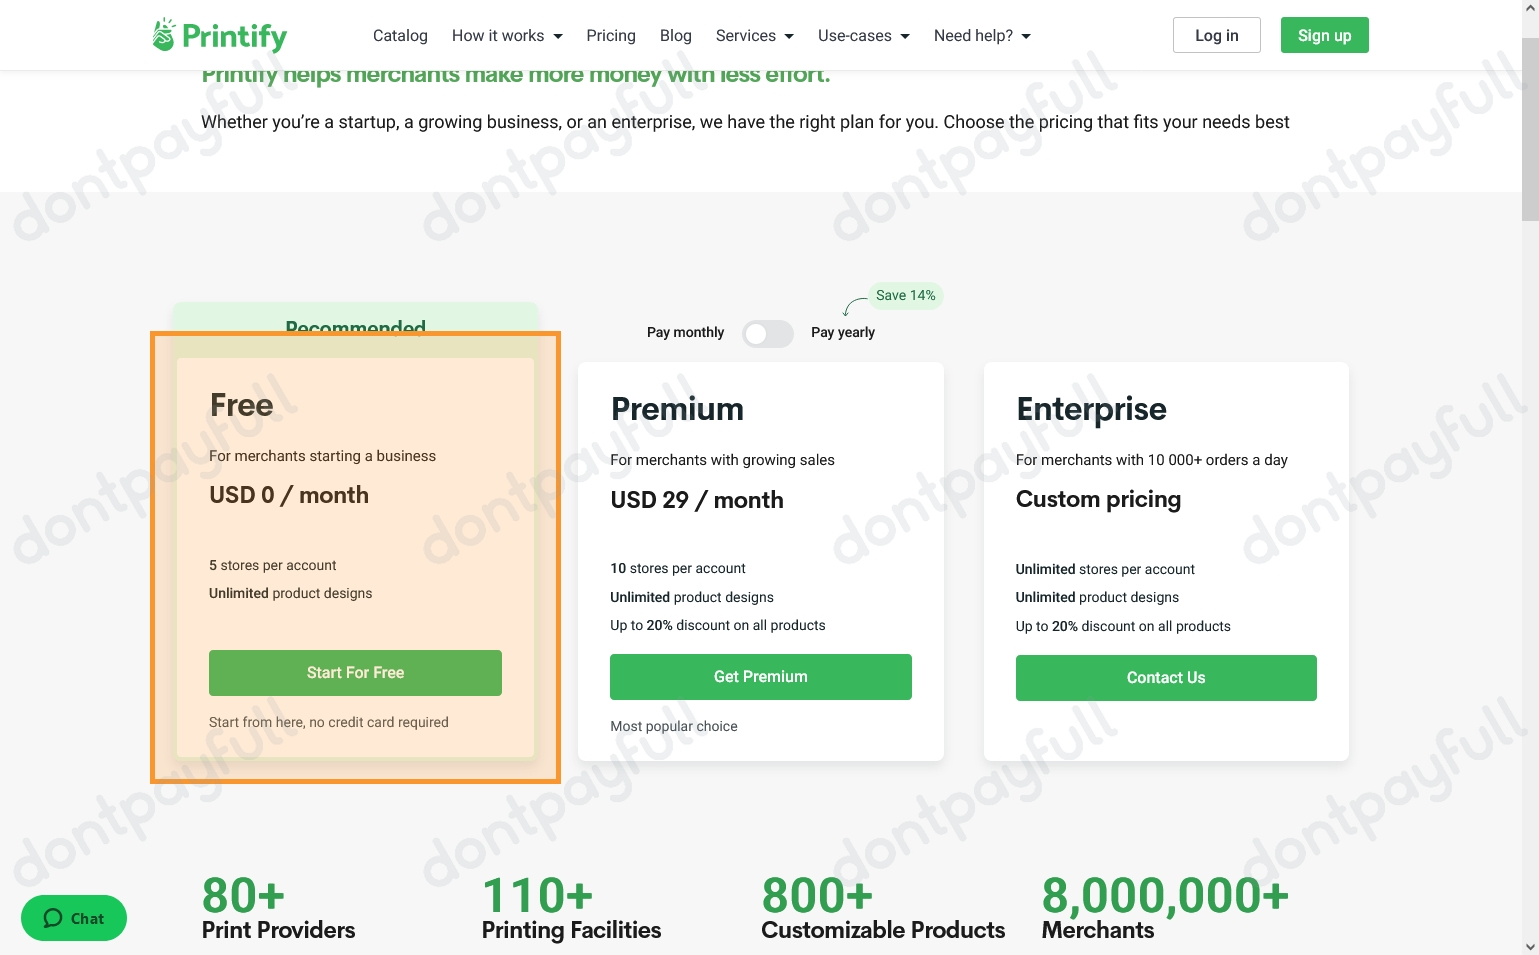The height and width of the screenshot is (955, 1539).
Task: Click the page vertical scrollbar thumb
Action: point(1530,129)
